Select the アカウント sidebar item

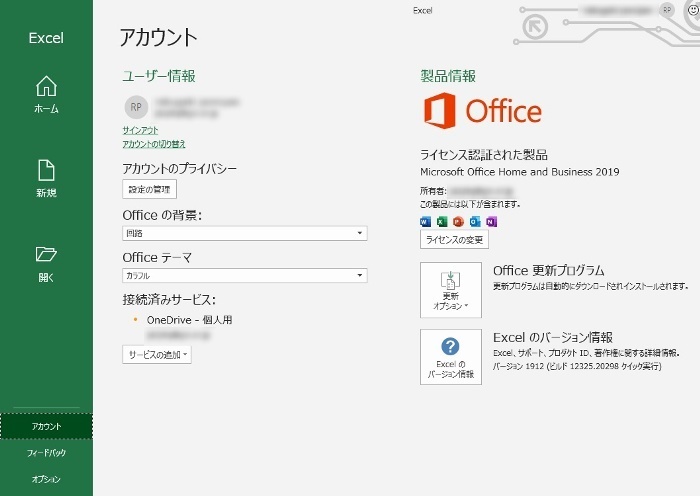click(x=46, y=426)
